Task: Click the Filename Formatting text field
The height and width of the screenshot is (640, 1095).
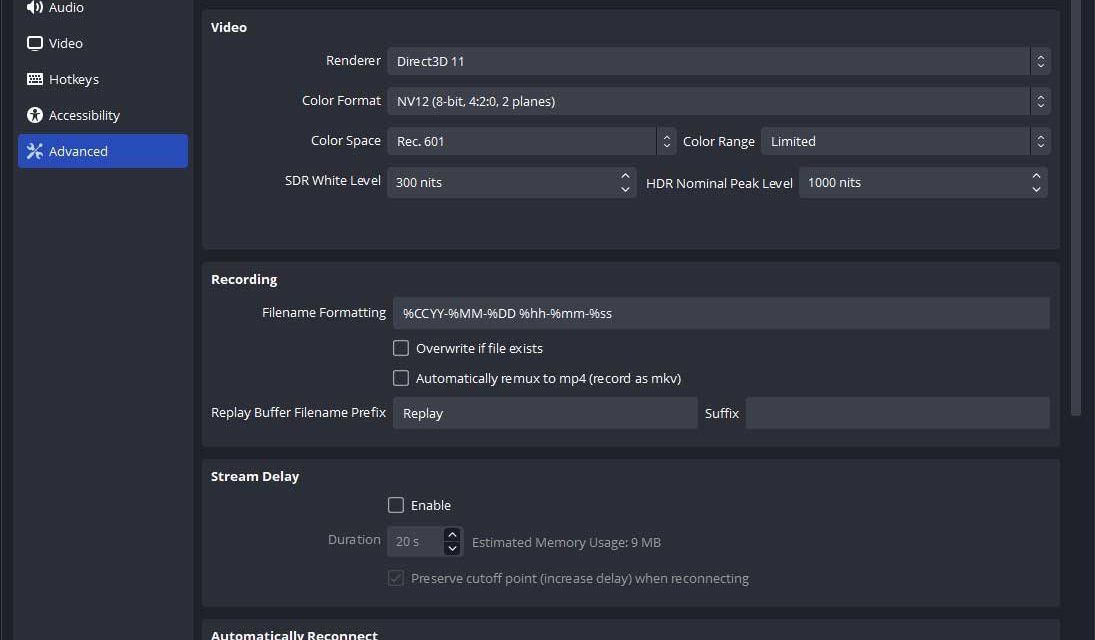Action: coord(720,313)
